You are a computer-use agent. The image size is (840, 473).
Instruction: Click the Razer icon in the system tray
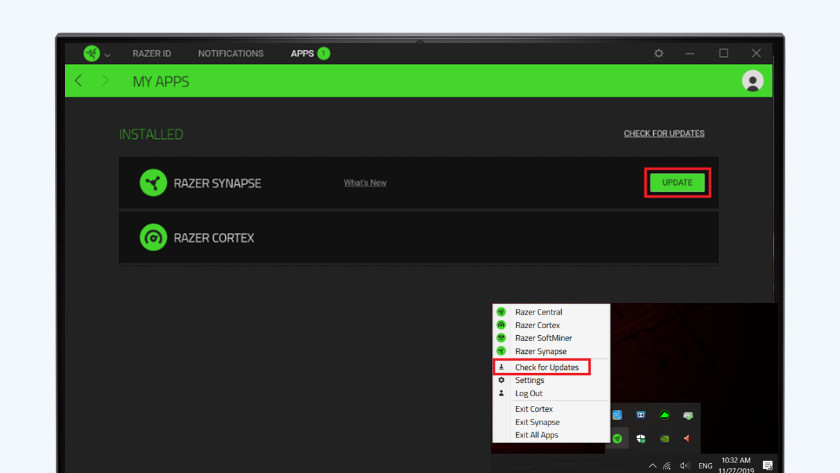(618, 438)
